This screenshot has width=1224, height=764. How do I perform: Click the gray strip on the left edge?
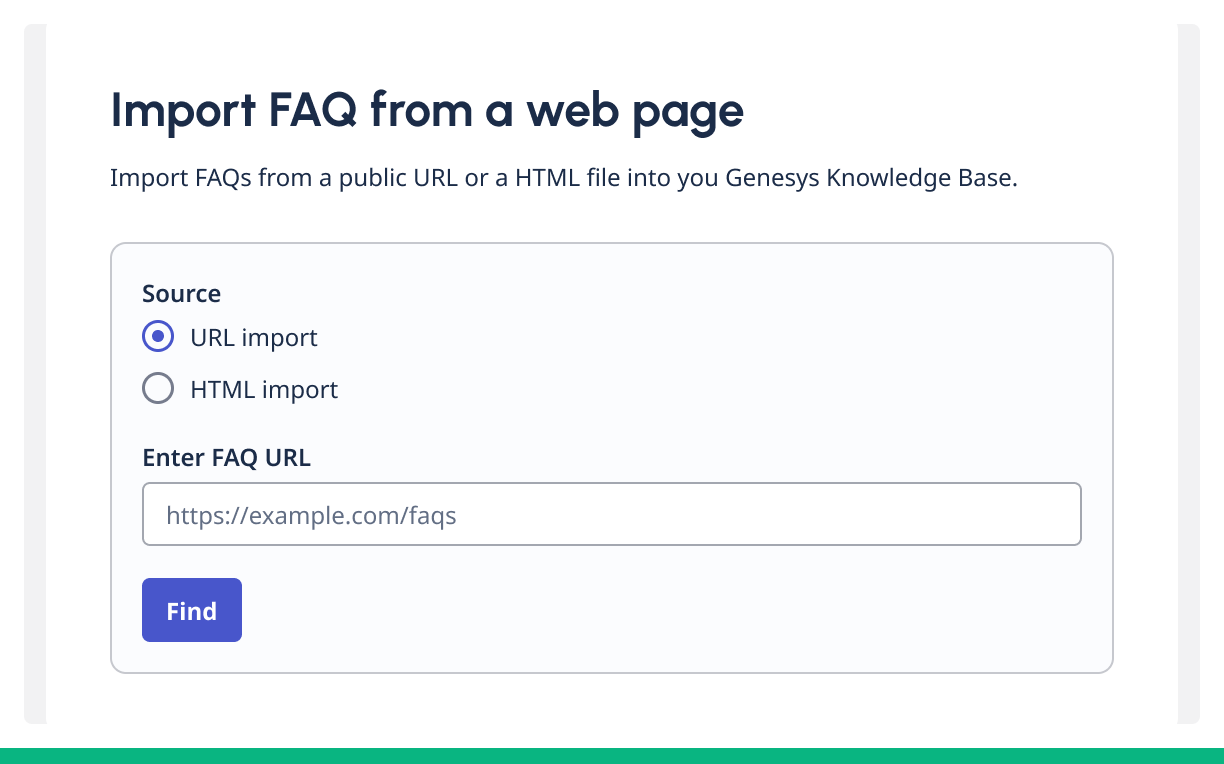point(35,372)
